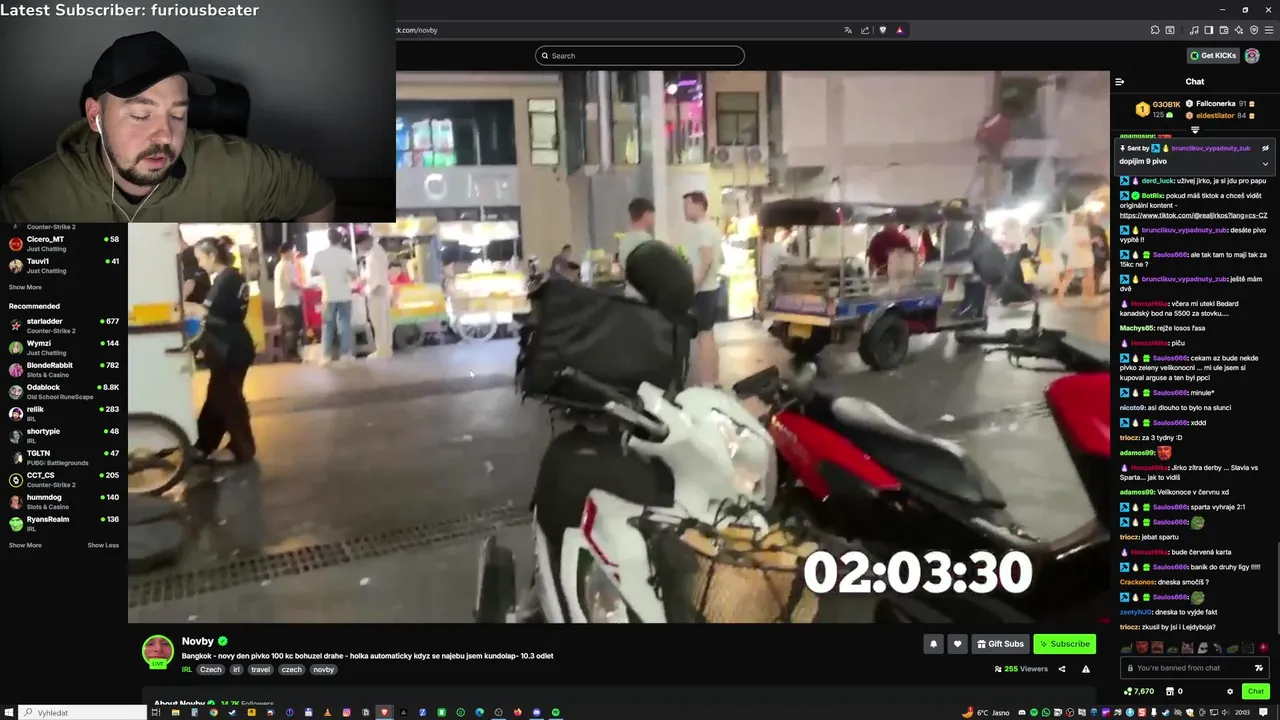Collapse recommended list with Show Less
The width and height of the screenshot is (1280, 720).
pyautogui.click(x=103, y=545)
